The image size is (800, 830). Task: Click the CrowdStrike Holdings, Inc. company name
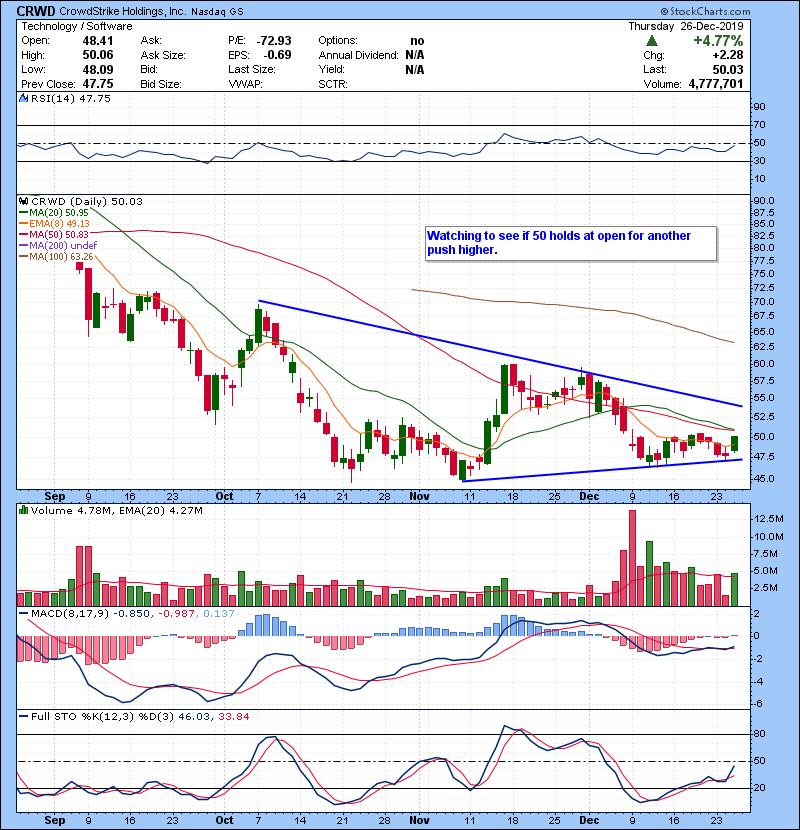coord(122,11)
